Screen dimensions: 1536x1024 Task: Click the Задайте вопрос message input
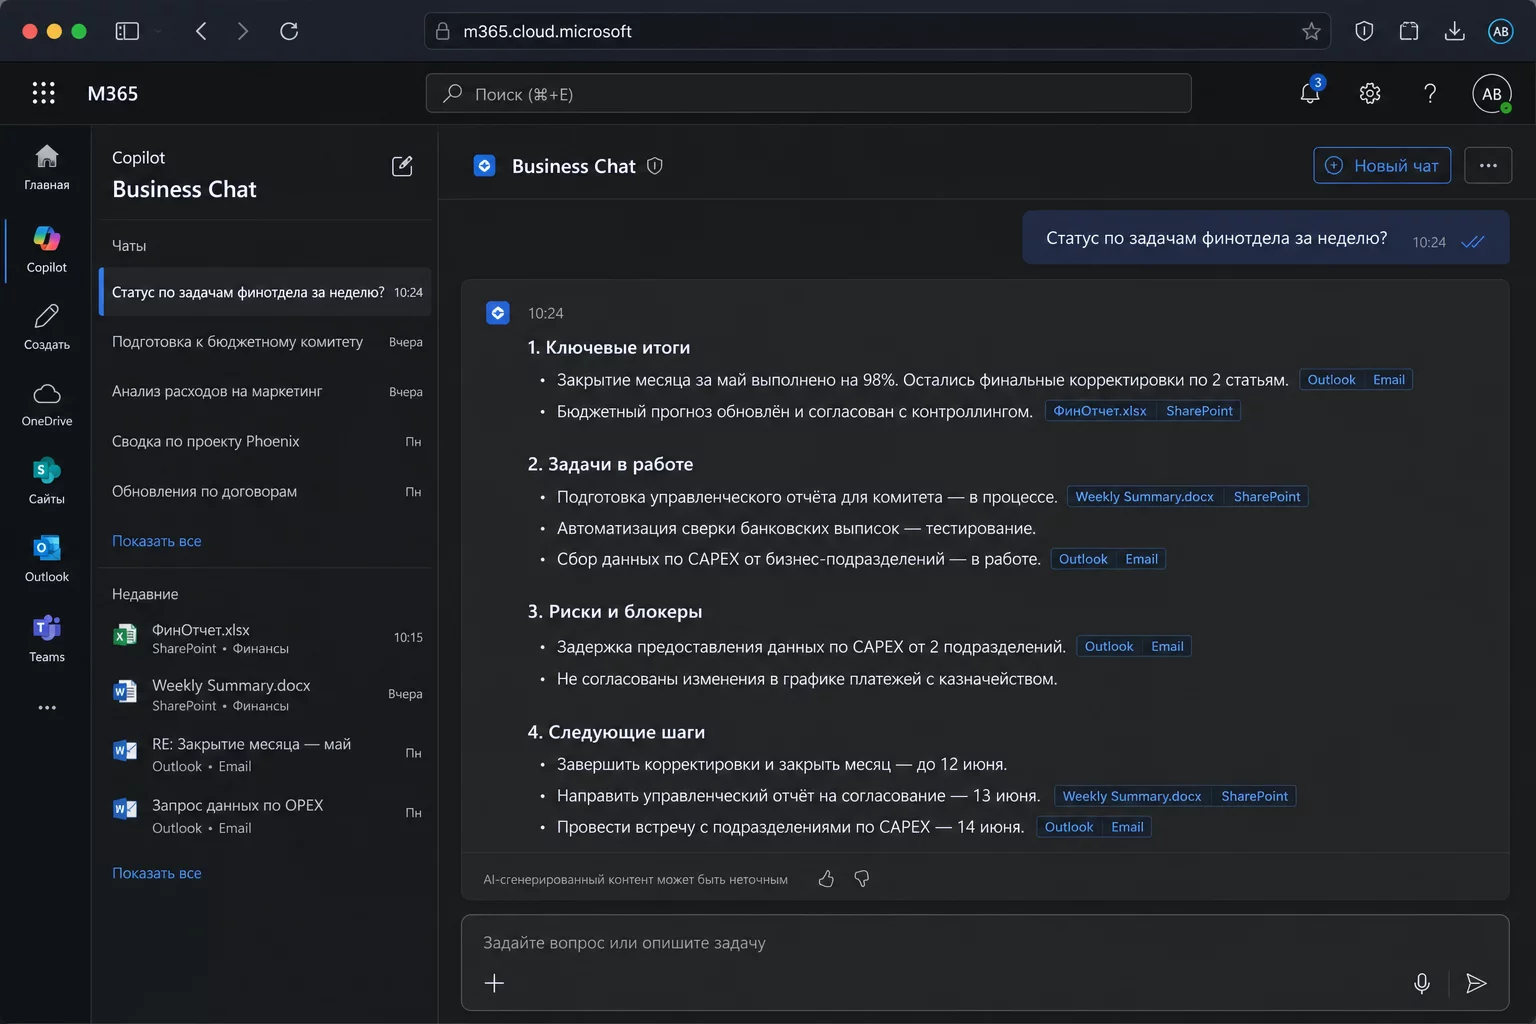[984, 942]
